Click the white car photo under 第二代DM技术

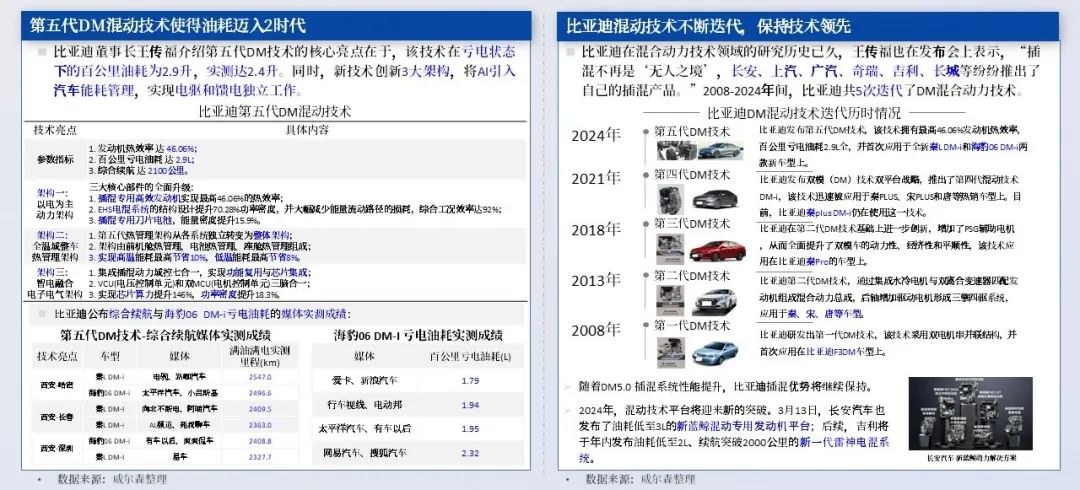pyautogui.click(x=714, y=301)
